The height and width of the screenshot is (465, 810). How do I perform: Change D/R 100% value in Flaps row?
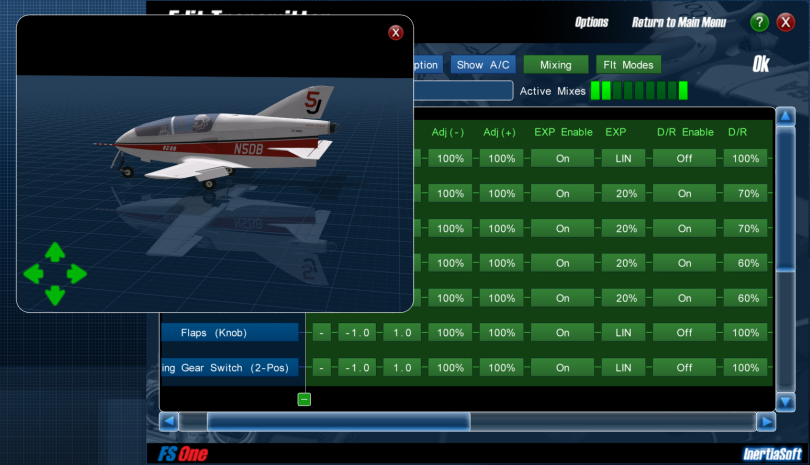point(745,333)
